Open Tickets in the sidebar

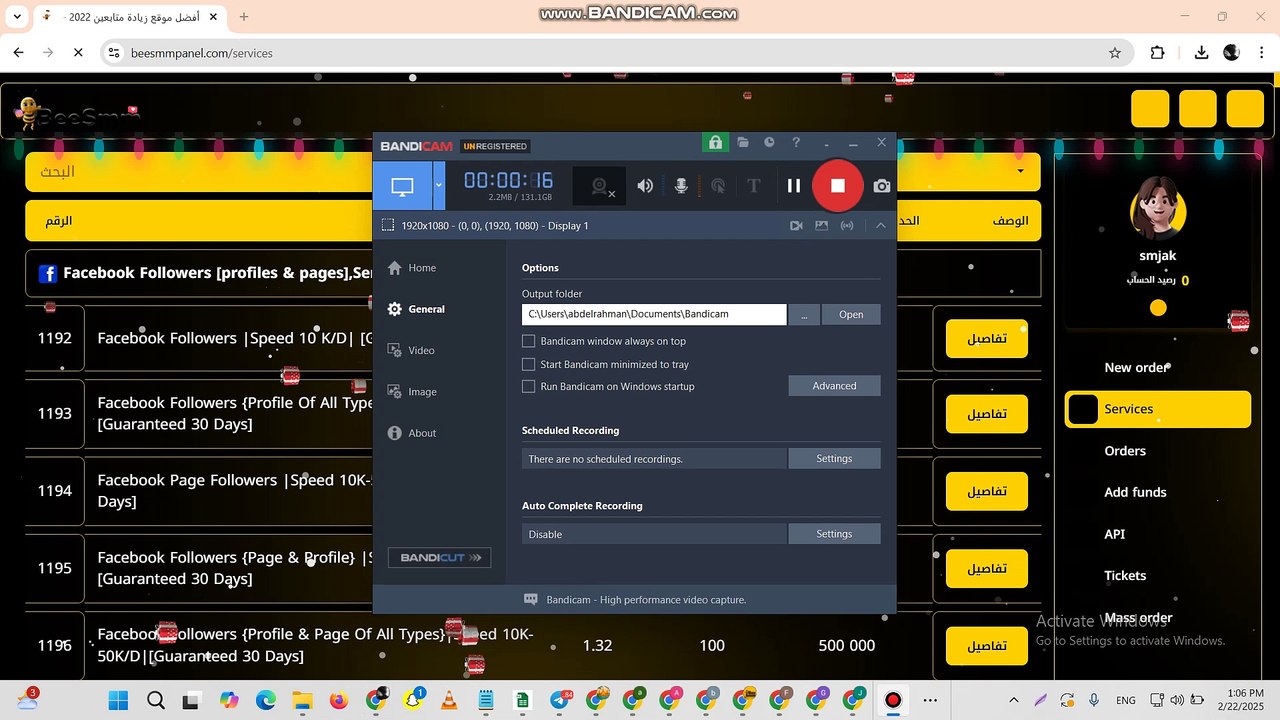tap(1125, 575)
